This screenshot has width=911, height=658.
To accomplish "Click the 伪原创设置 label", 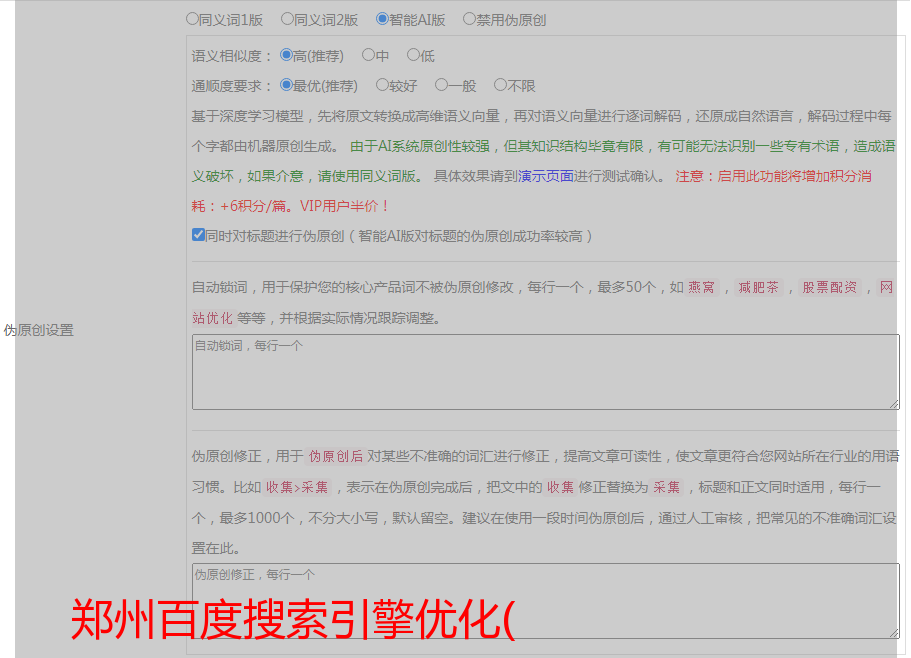I will [38, 330].
